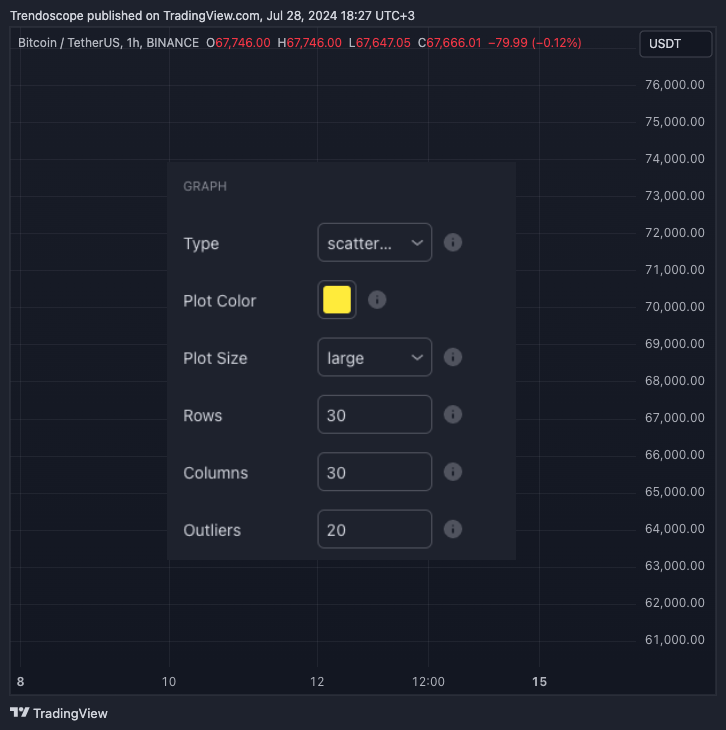Screen dimensions: 726x730
Task: Click the −79.99 (−0.12%) change value
Action: [535, 43]
